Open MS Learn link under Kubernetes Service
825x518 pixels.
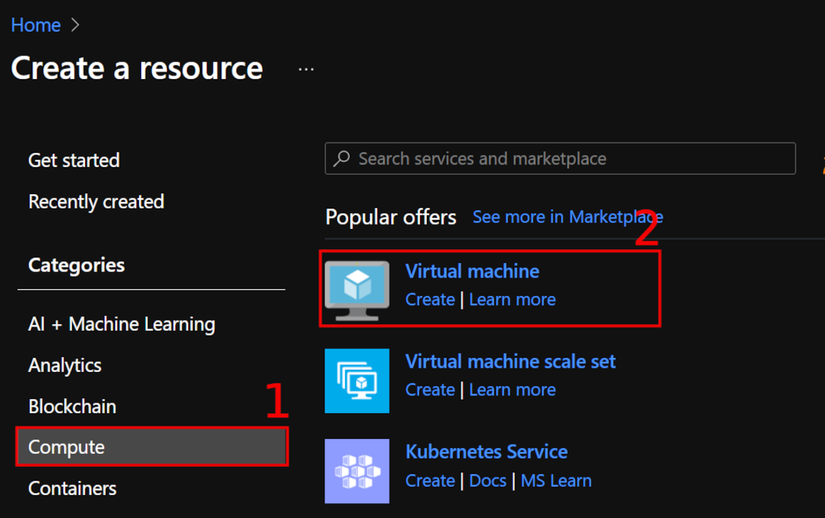pyautogui.click(x=556, y=481)
